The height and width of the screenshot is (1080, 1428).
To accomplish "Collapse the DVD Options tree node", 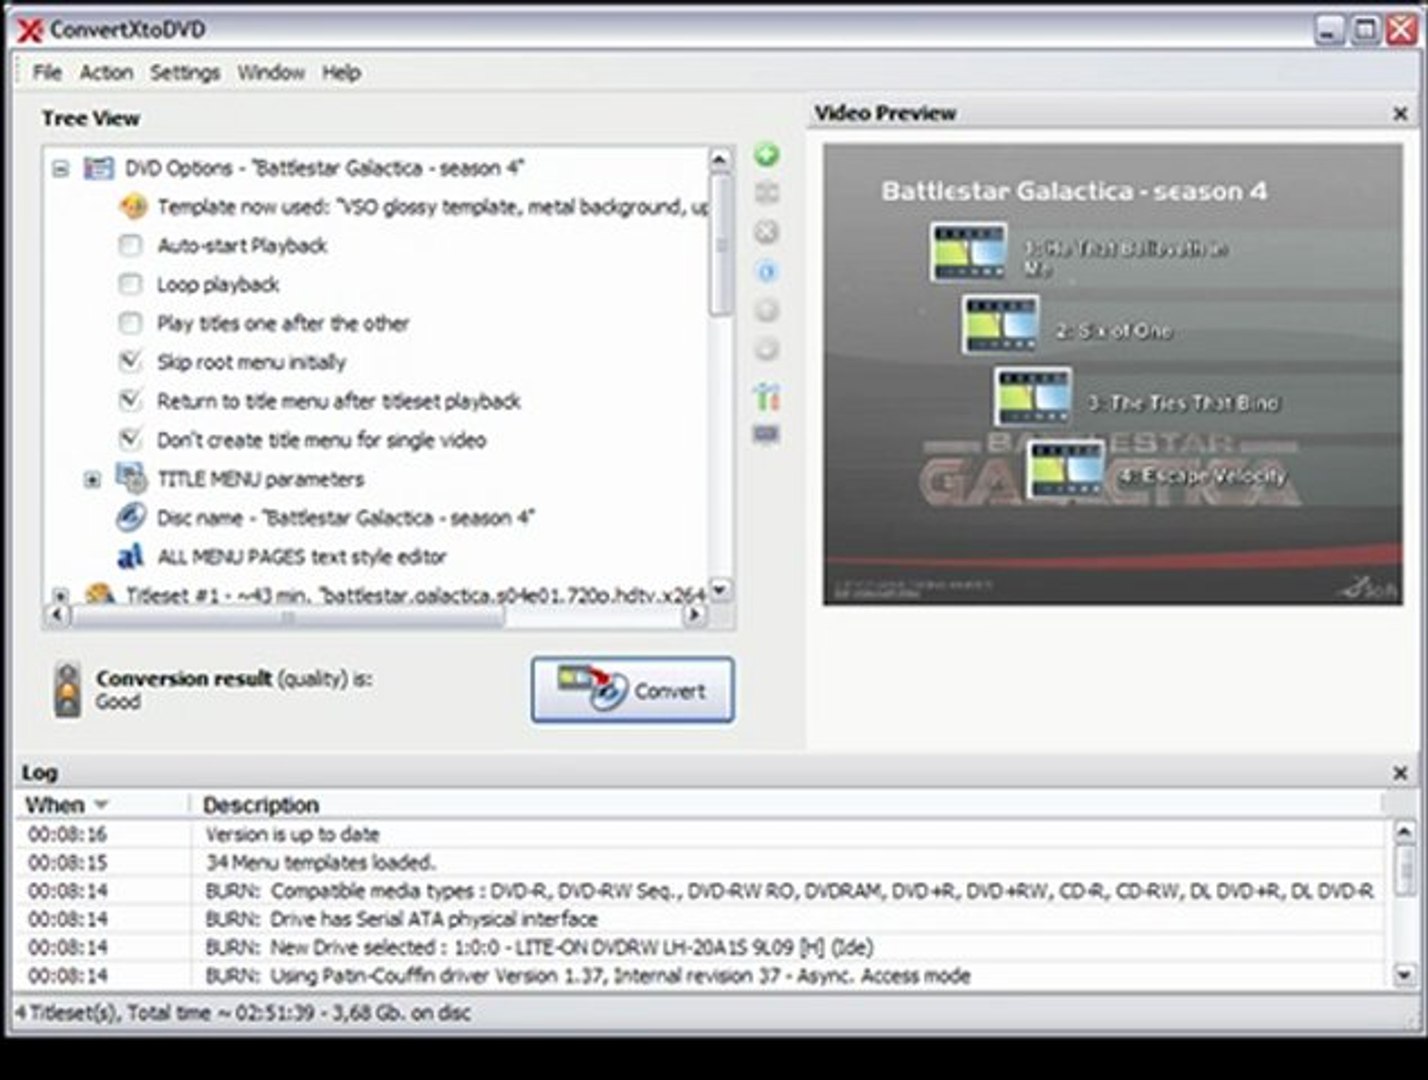I will click(61, 168).
